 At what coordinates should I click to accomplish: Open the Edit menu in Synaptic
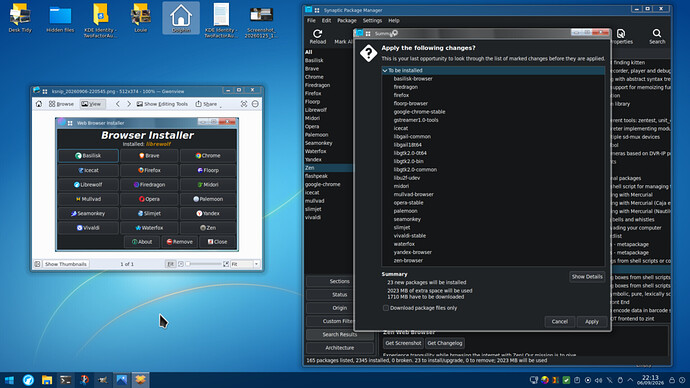click(x=326, y=20)
